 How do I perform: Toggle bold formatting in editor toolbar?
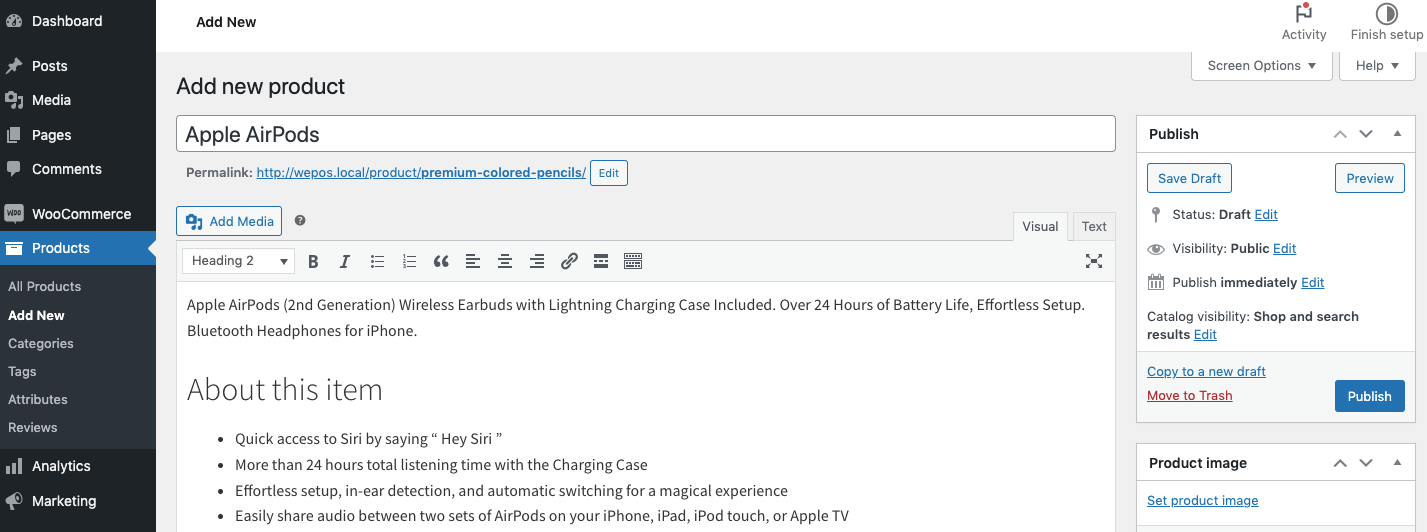pos(313,261)
